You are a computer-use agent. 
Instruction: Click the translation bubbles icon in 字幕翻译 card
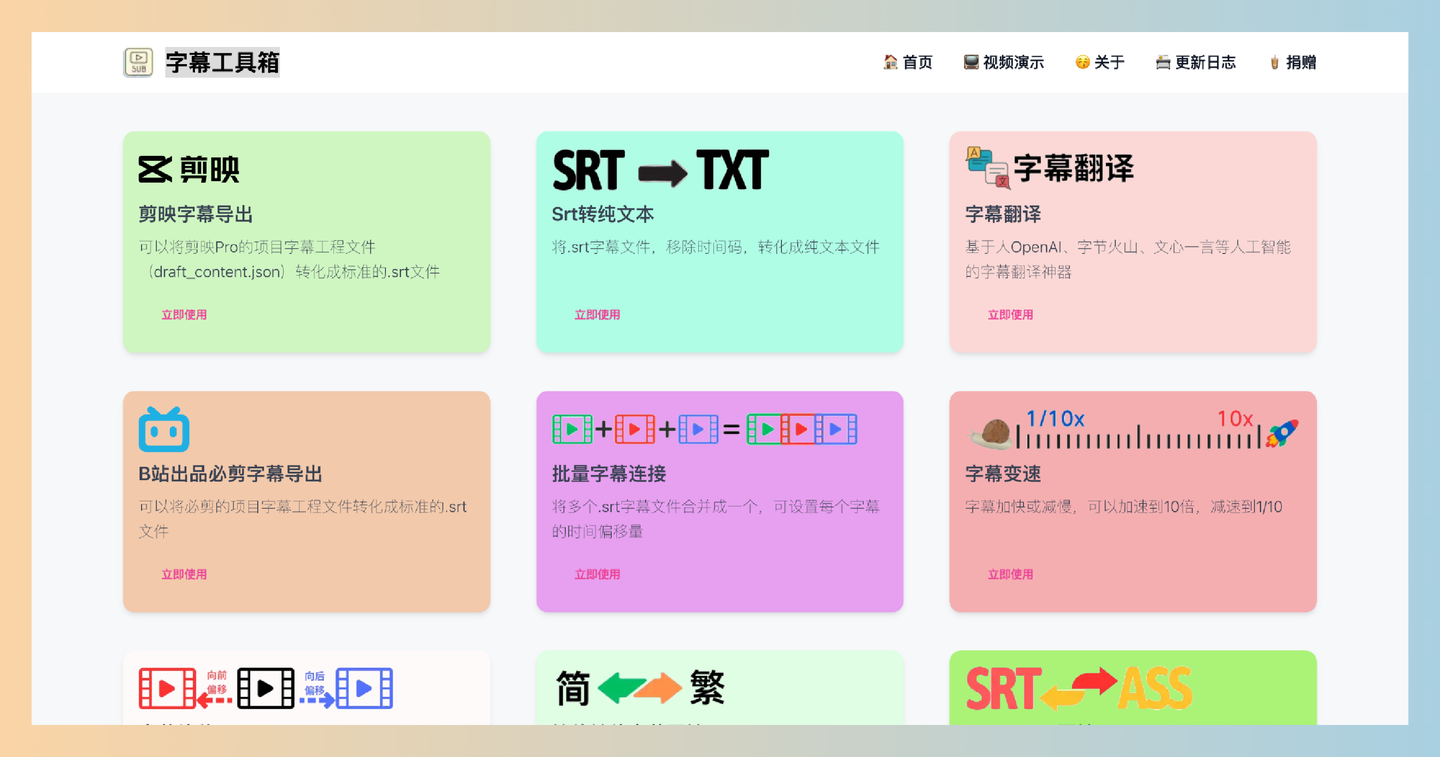pos(987,168)
